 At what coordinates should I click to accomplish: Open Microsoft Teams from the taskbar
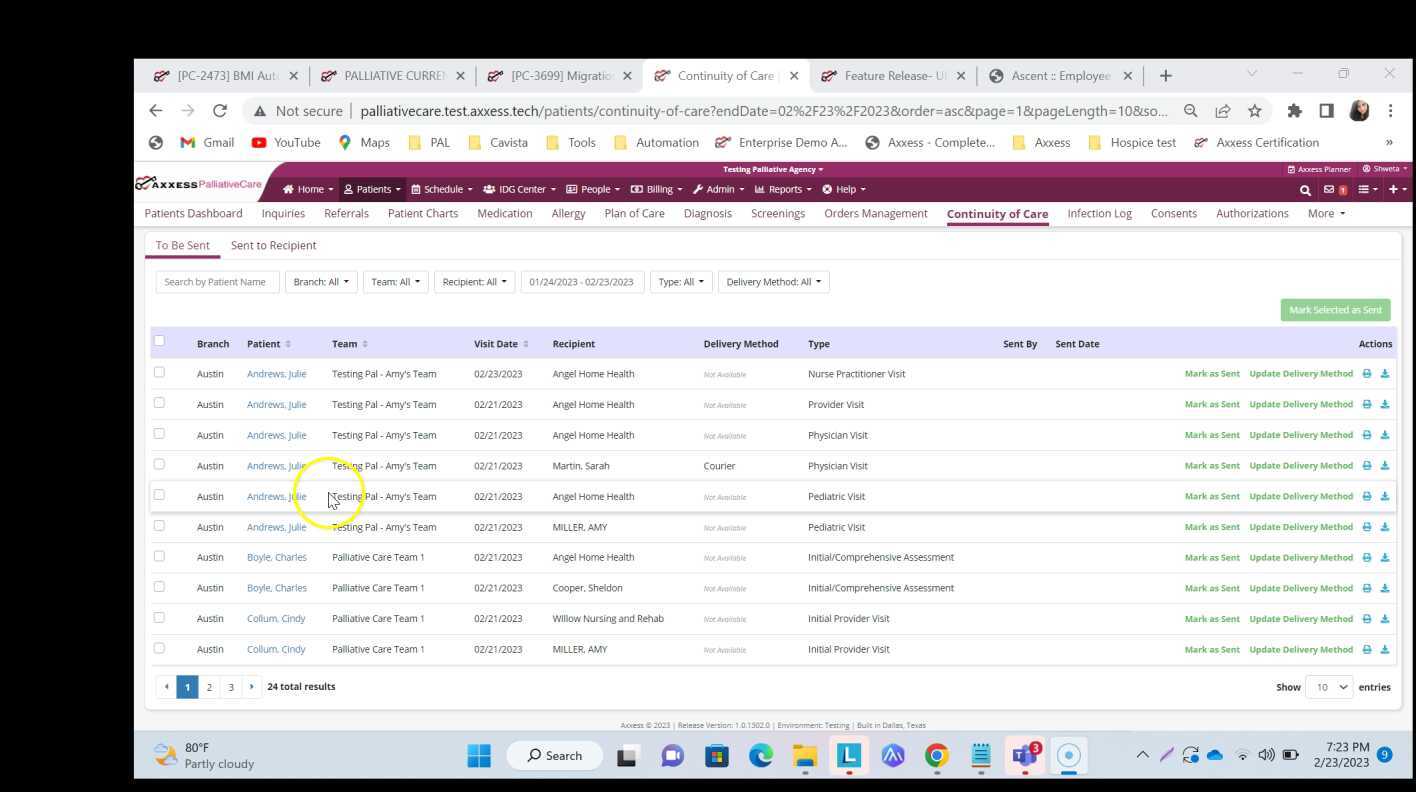click(1024, 756)
